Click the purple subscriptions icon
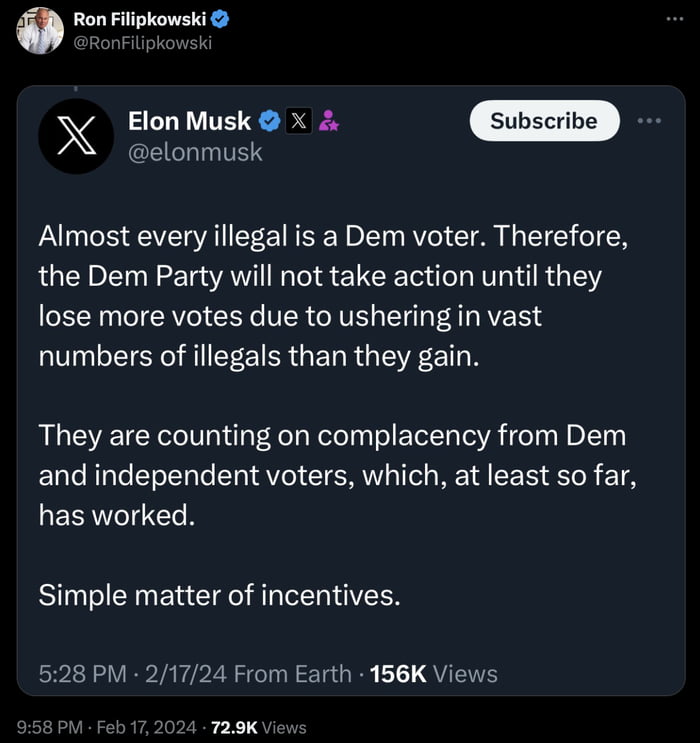Viewport: 700px width, 743px height. [x=328, y=122]
